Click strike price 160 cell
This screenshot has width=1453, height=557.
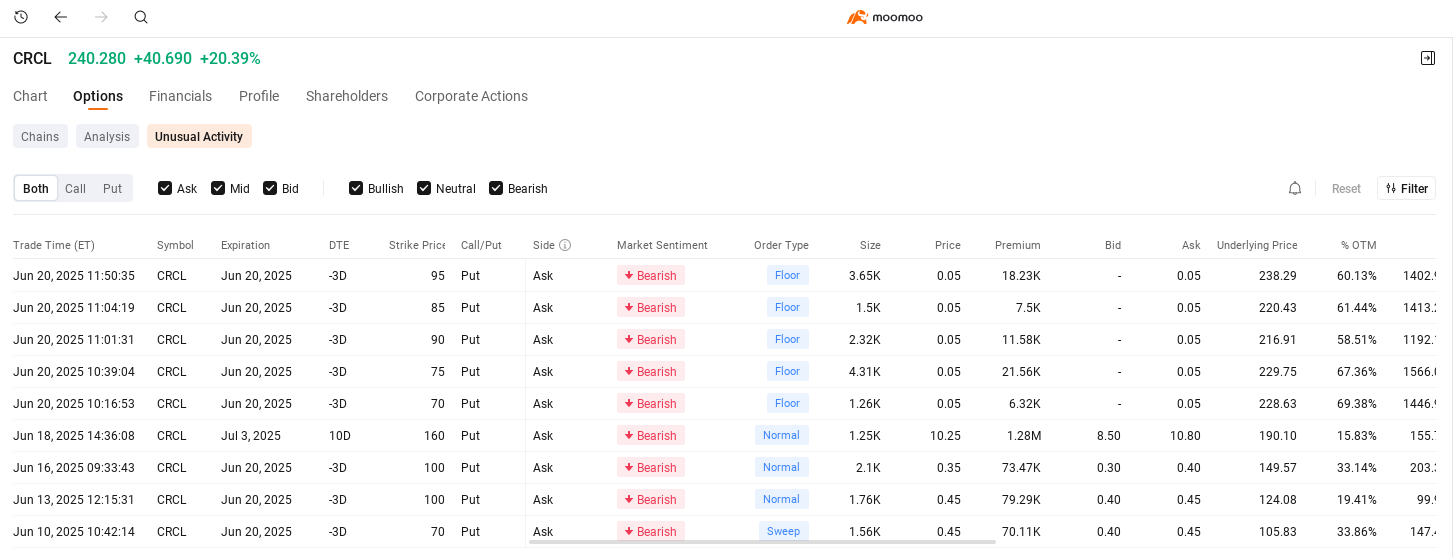434,435
